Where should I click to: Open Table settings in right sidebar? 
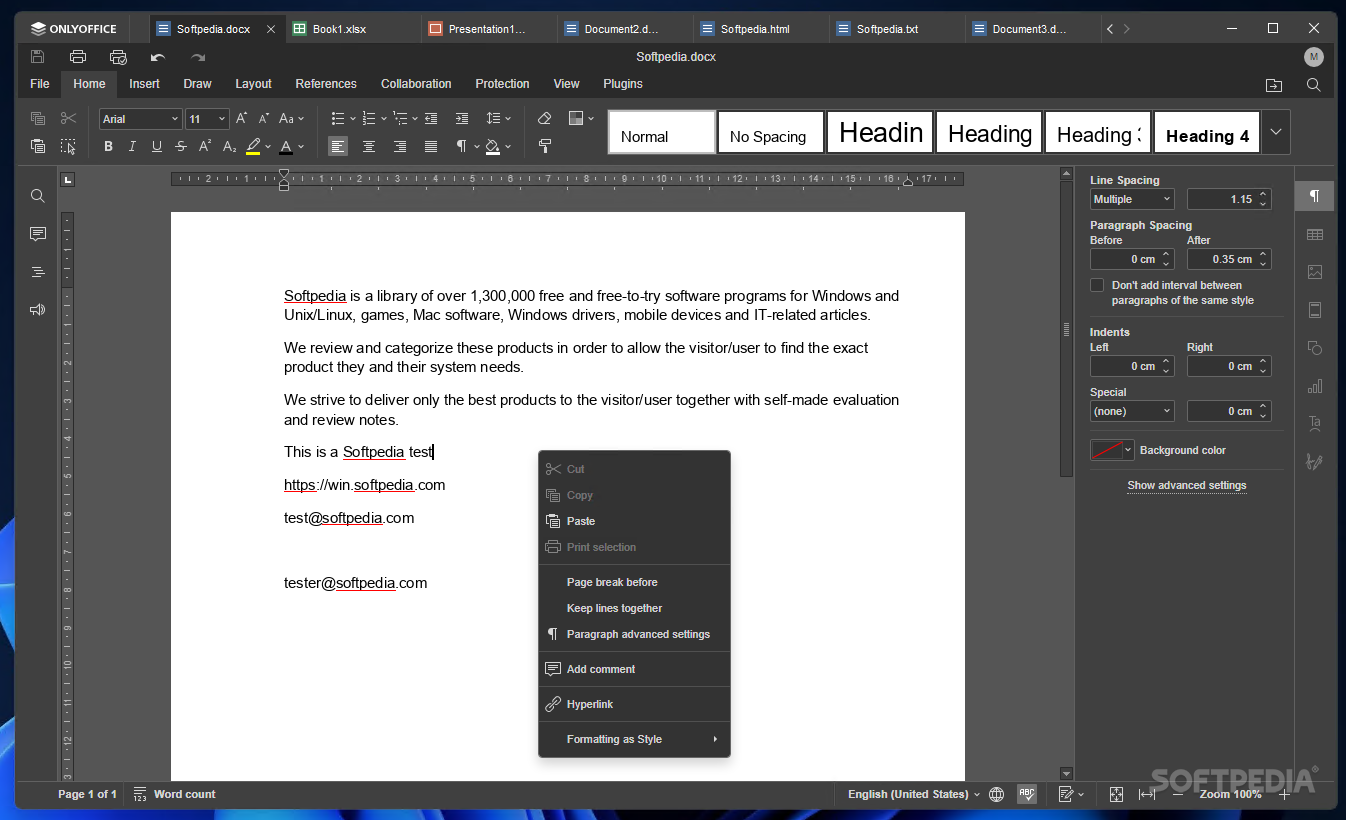tap(1315, 234)
